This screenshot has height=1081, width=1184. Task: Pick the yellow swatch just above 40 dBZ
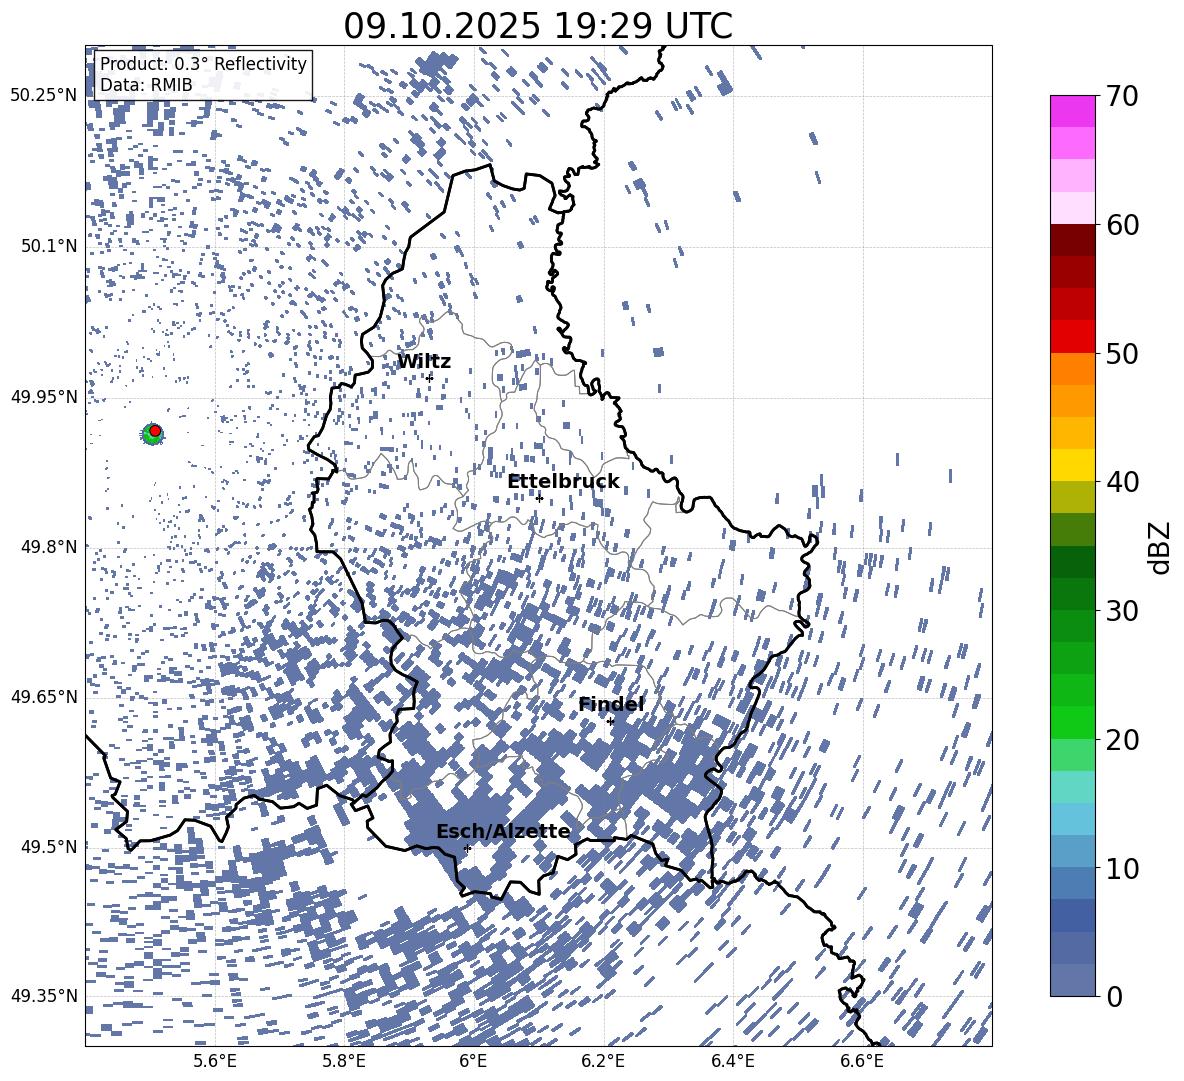click(x=1072, y=465)
